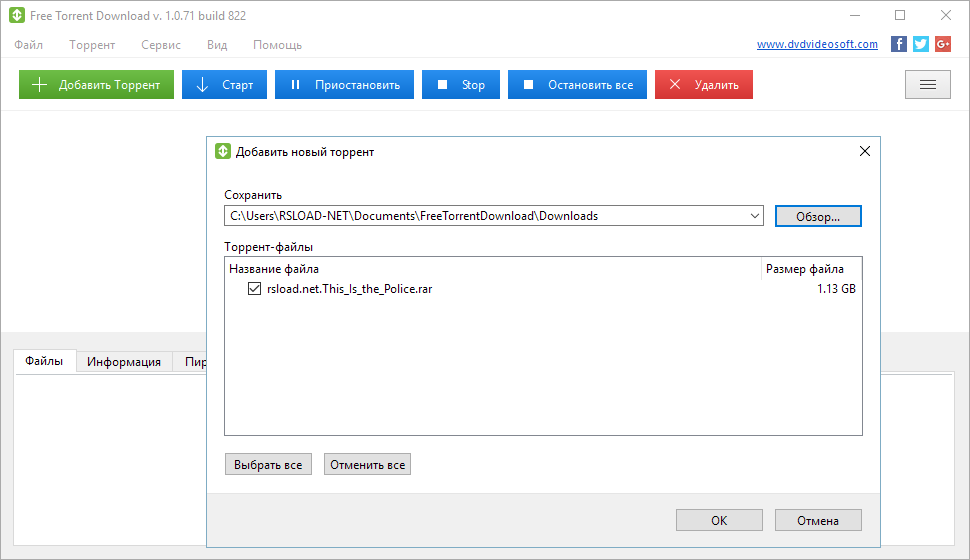Uncheck rsload.net.This_Is_the_Police.rar checkbox
The height and width of the screenshot is (560, 970).
pyautogui.click(x=254, y=288)
